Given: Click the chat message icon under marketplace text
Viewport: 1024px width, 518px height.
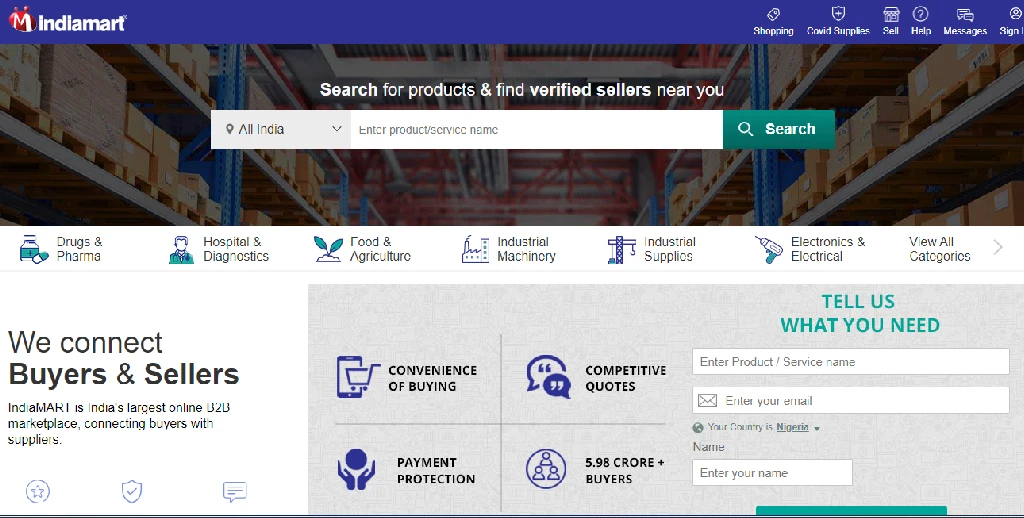Looking at the screenshot, I should click(x=234, y=491).
